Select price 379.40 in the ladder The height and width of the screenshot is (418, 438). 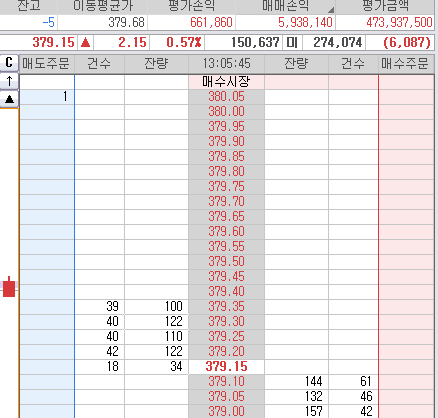point(226,292)
